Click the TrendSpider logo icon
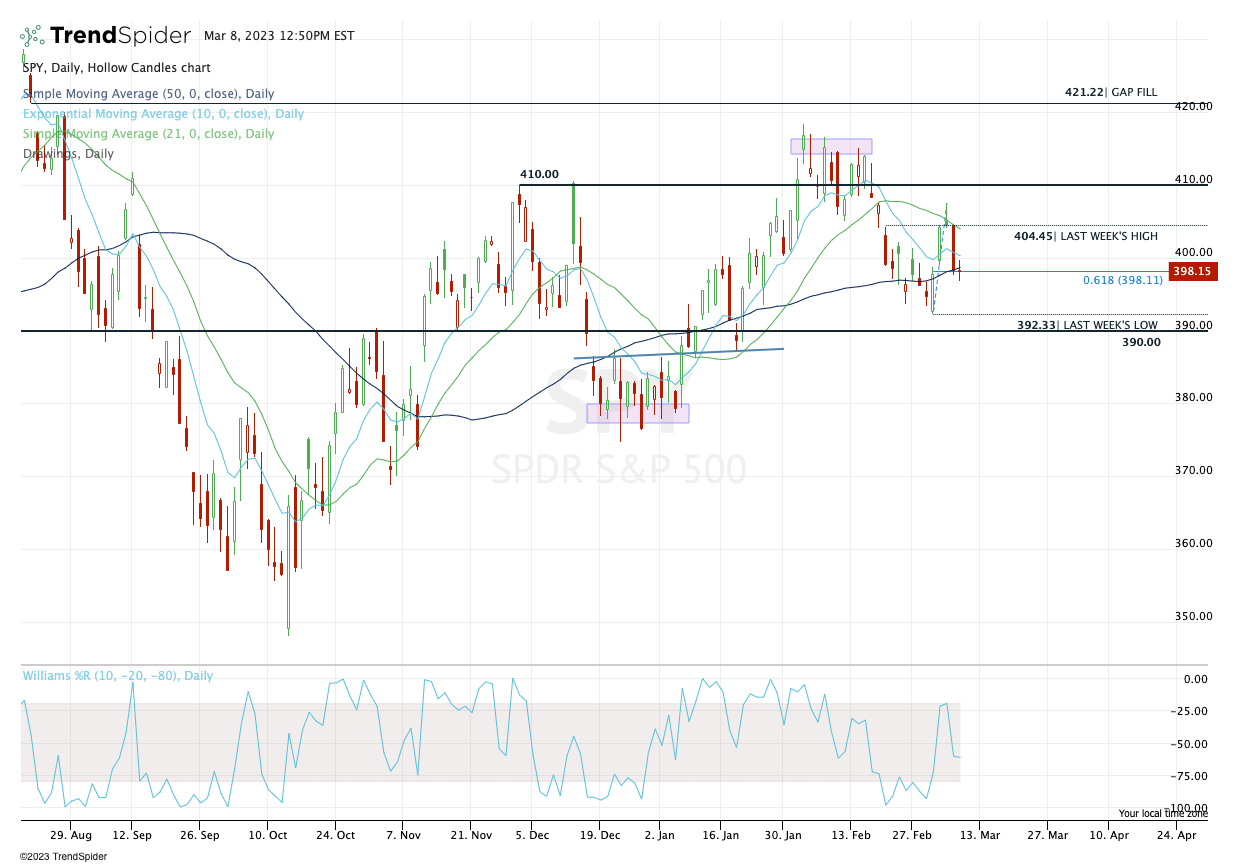 [x=32, y=37]
